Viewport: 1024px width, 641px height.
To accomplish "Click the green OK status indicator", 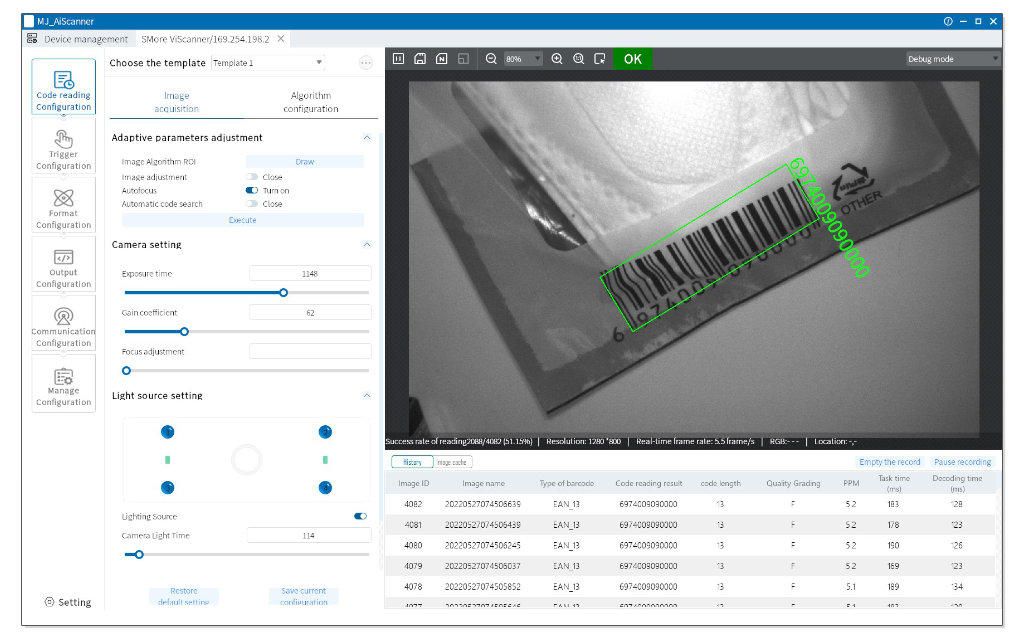I will (x=632, y=59).
